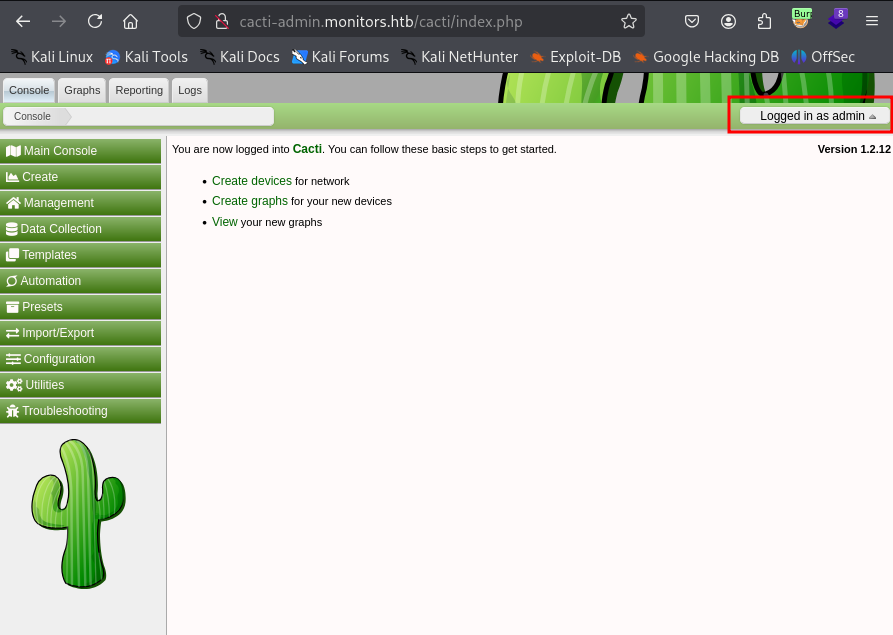The width and height of the screenshot is (893, 635).
Task: Open the Kali Linux bookmark
Action: pyautogui.click(x=52, y=57)
